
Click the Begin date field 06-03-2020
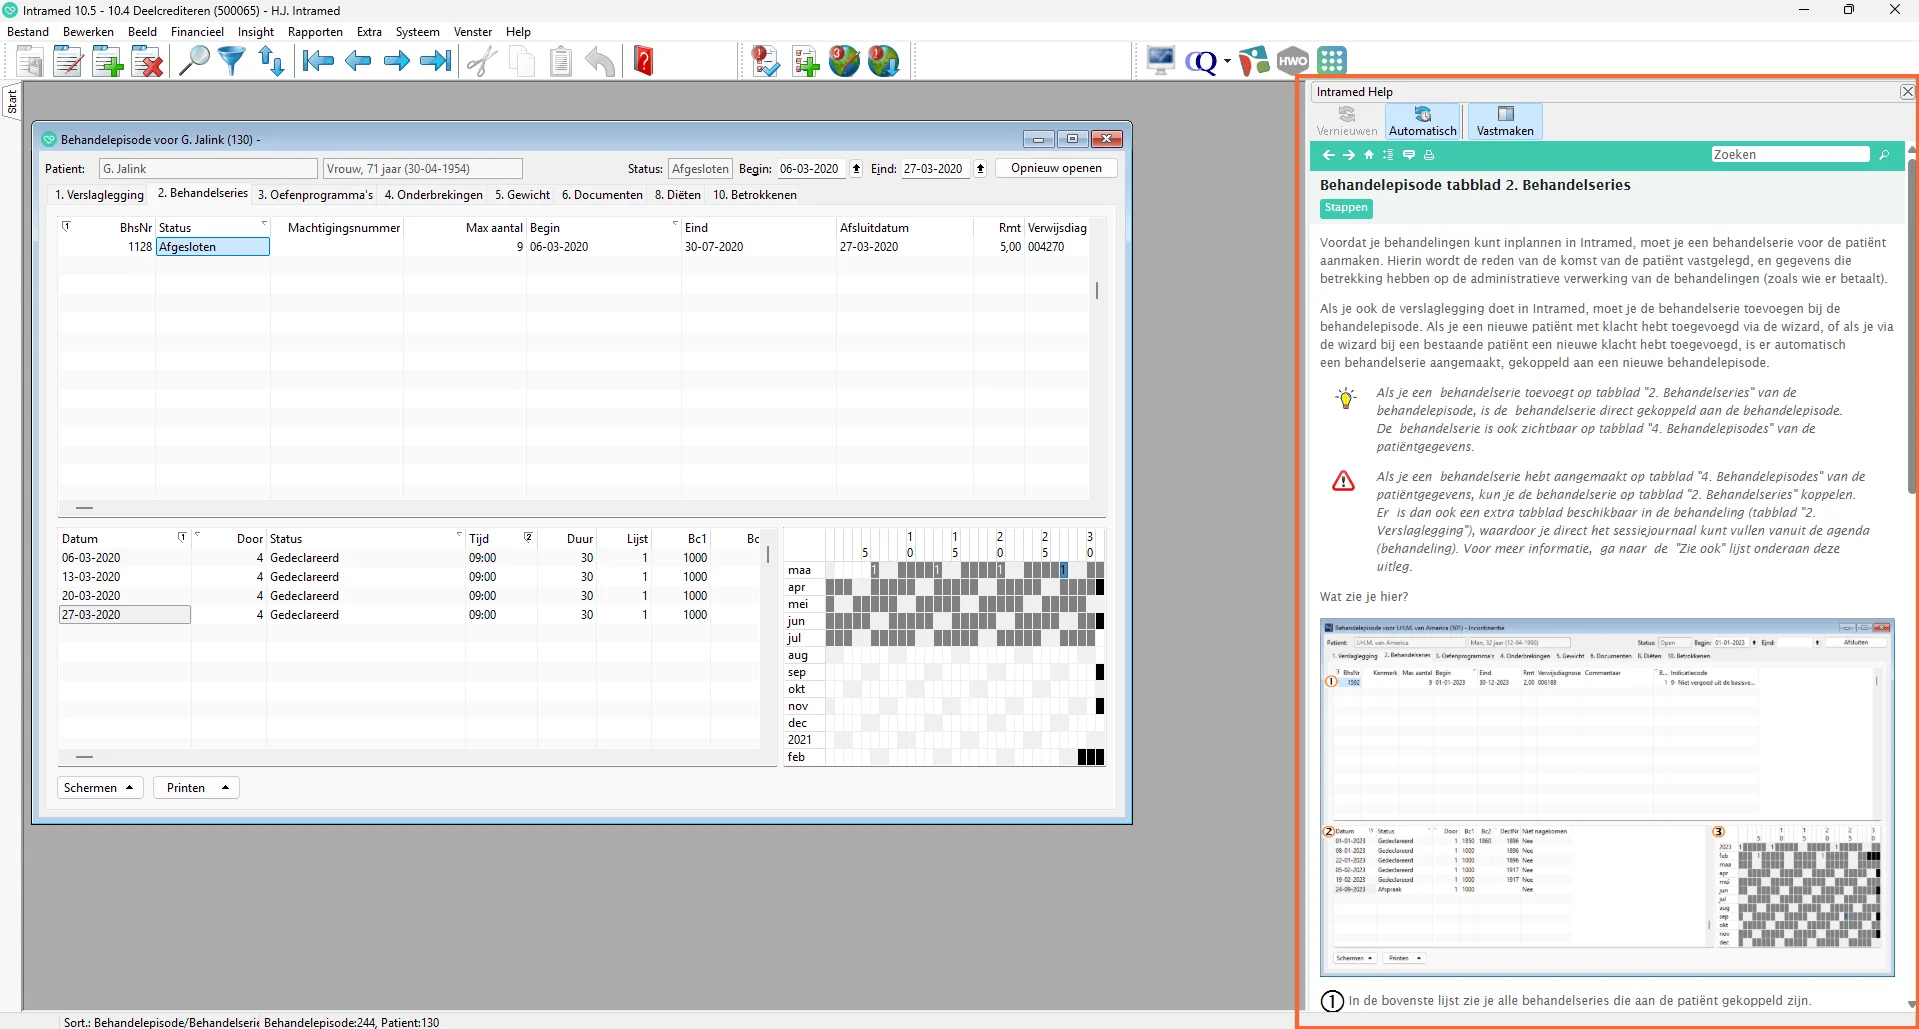811,169
